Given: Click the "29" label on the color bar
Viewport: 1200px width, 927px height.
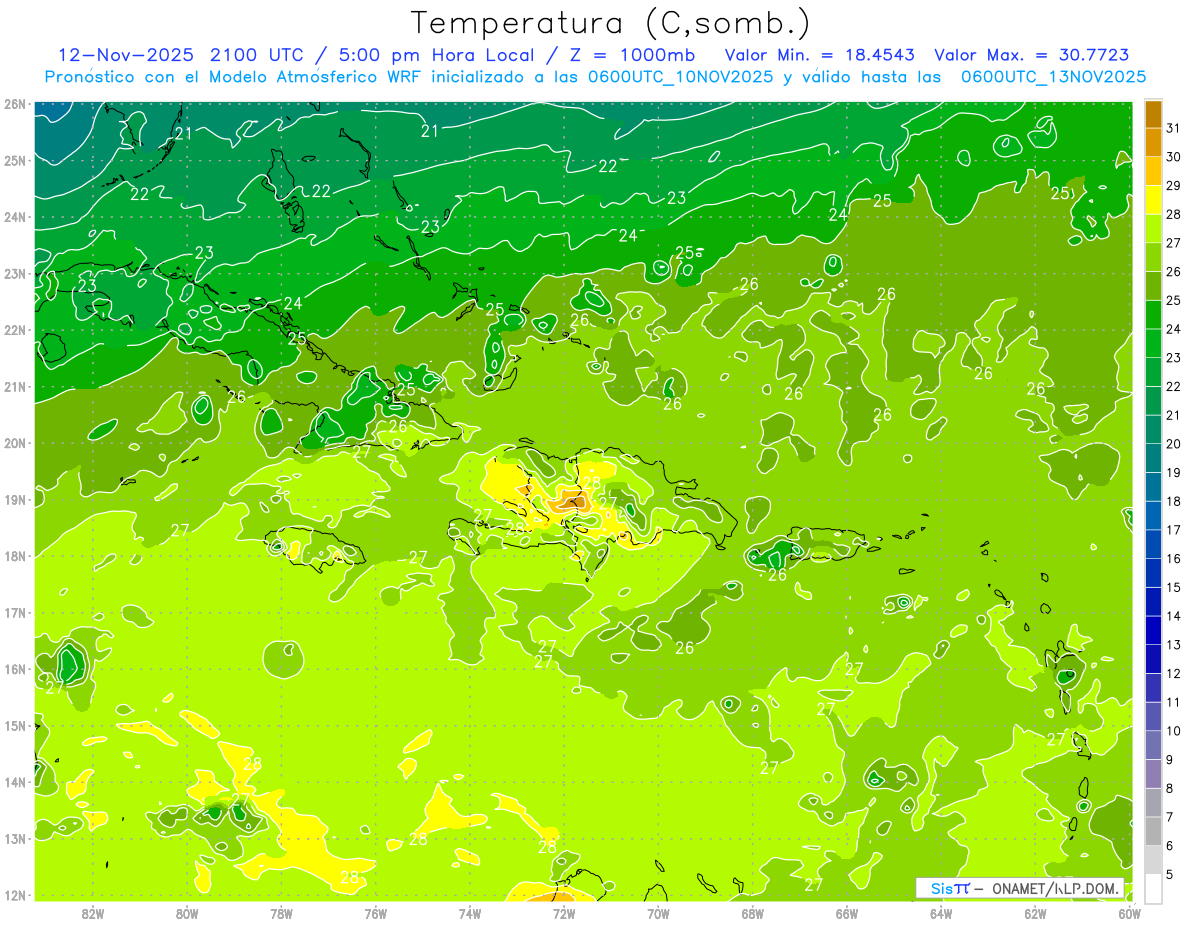Looking at the screenshot, I should coord(1174,186).
